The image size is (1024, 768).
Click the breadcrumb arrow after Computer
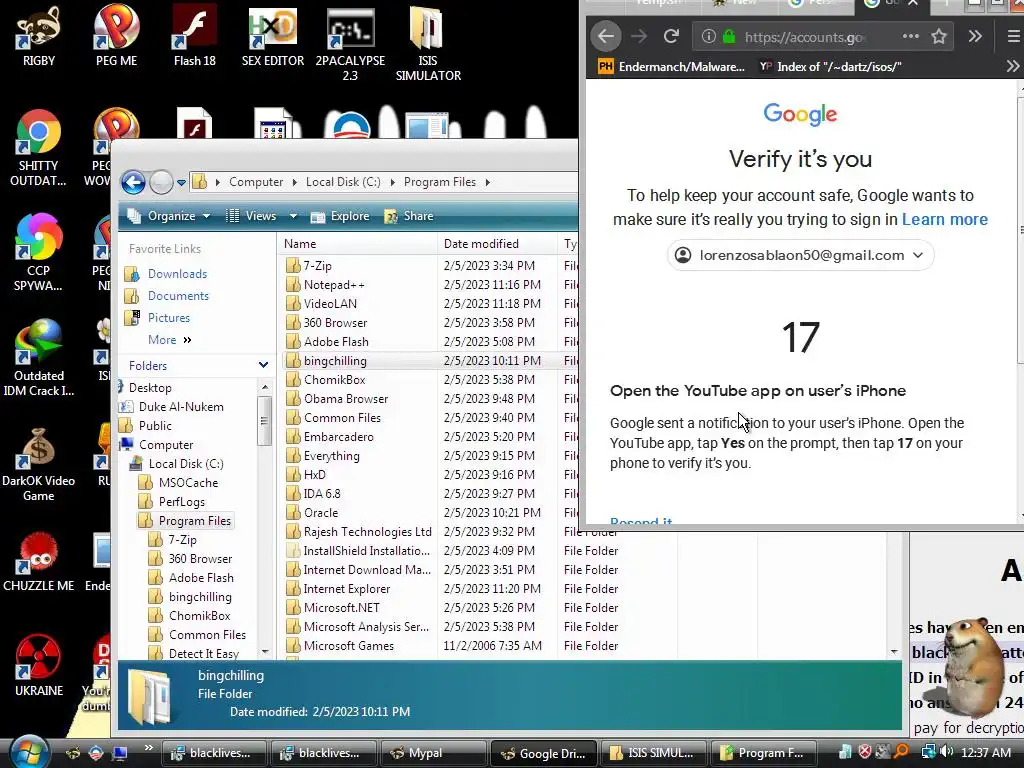pyautogui.click(x=295, y=182)
